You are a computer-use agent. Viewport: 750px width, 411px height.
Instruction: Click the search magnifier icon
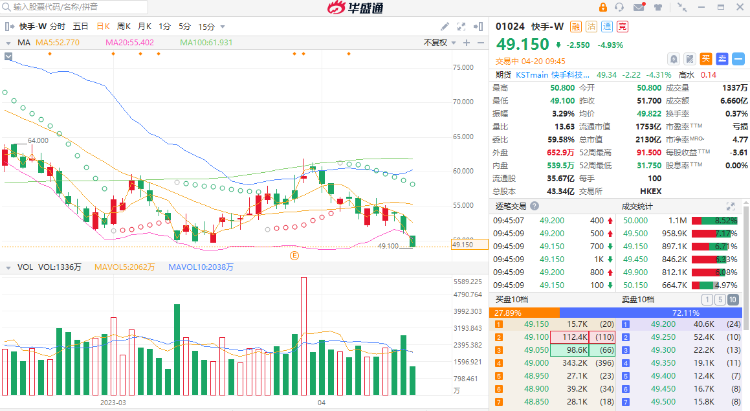(x=6, y=7)
